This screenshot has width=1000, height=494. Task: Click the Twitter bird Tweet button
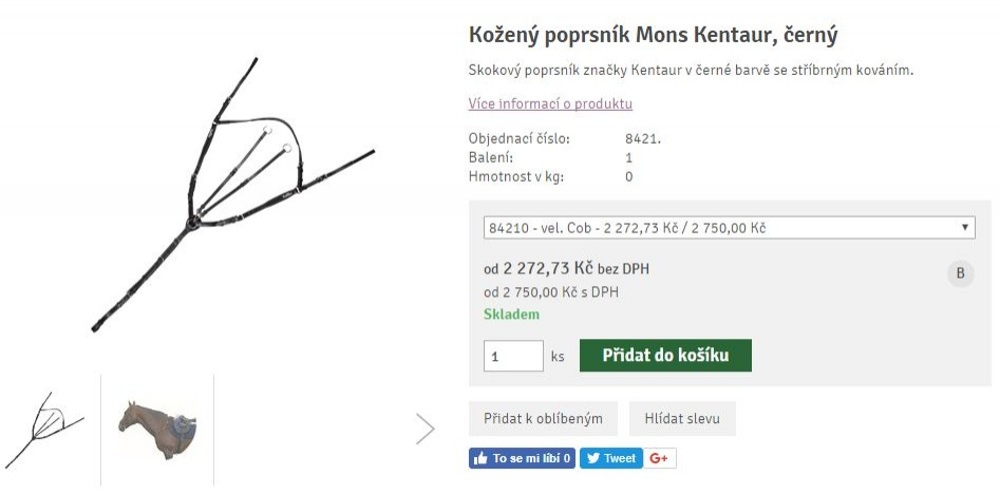coord(610,459)
